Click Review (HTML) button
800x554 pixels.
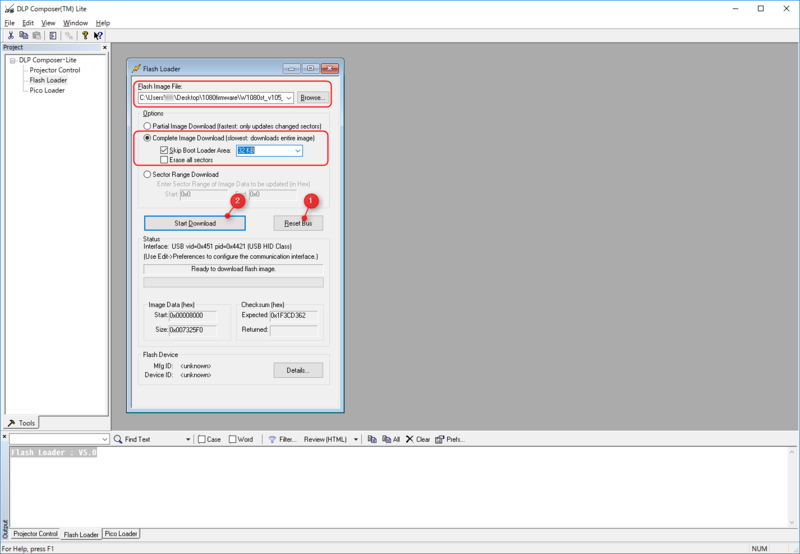point(325,439)
